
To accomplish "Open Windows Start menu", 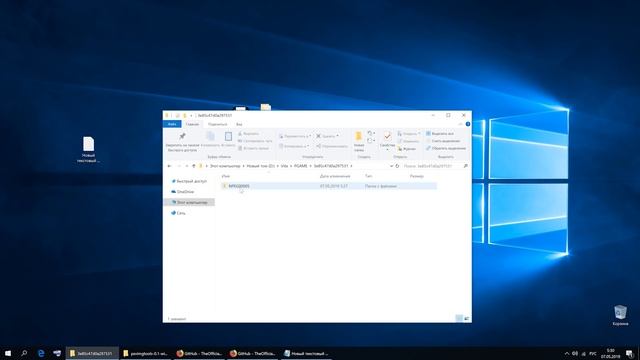I will pos(8,353).
